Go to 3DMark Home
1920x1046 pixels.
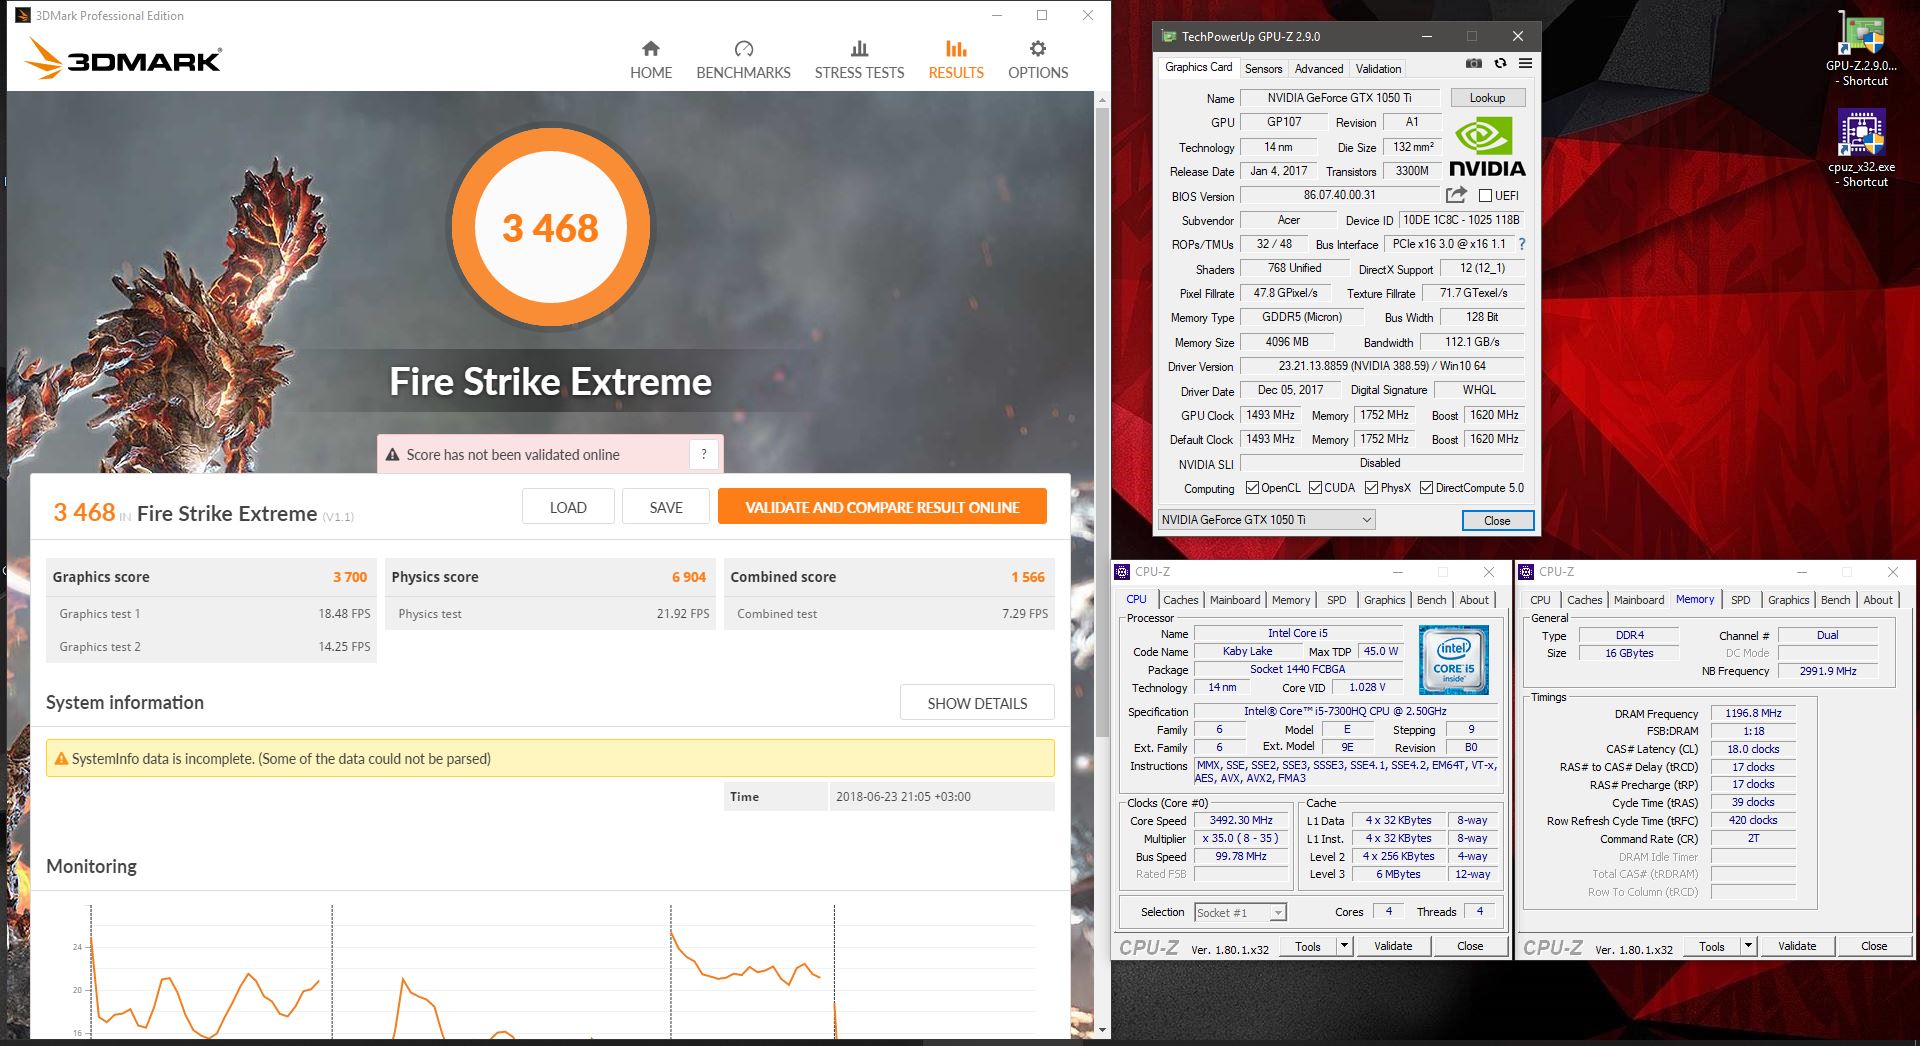coord(650,60)
